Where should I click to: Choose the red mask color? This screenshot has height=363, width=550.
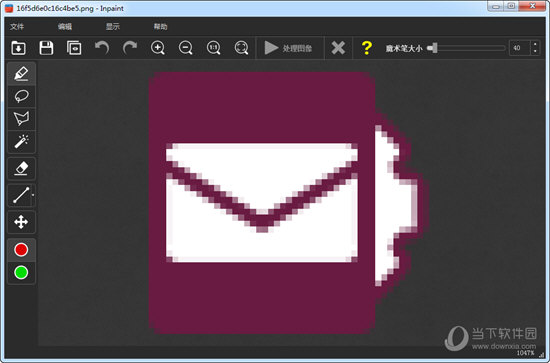[x=21, y=250]
